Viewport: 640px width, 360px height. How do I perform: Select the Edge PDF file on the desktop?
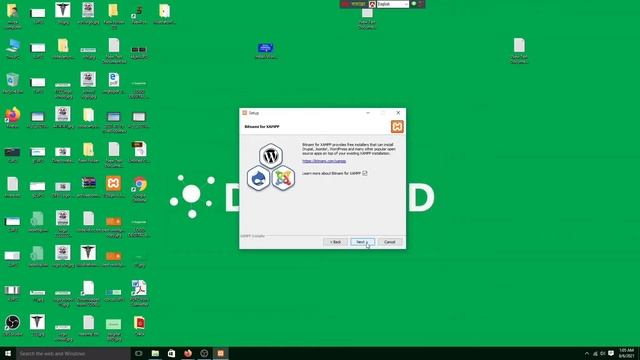(x=113, y=82)
